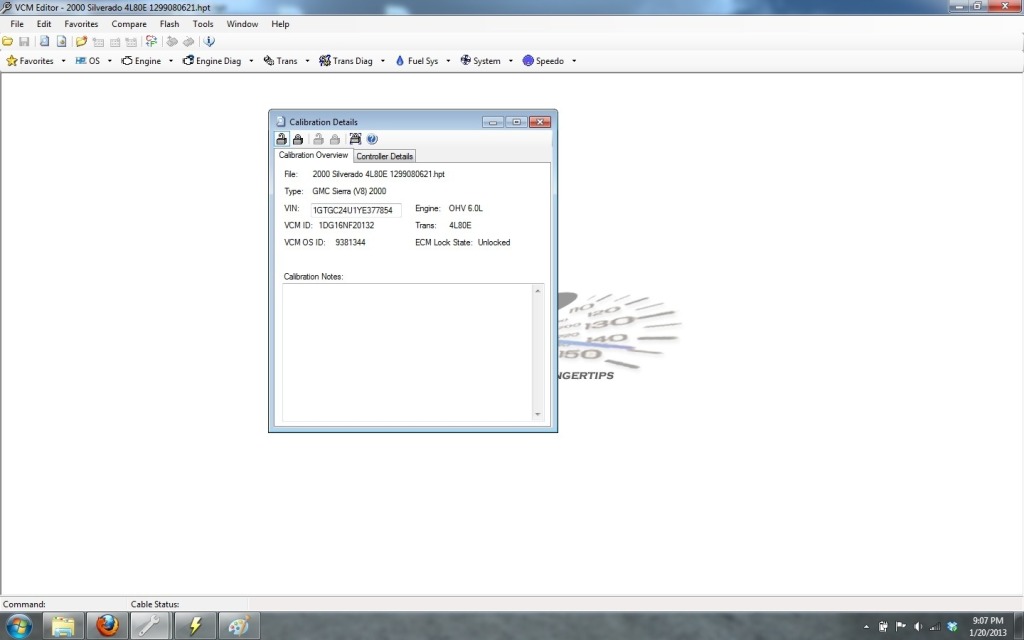Viewport: 1024px width, 640px height.
Task: Open the Fuel Sys toolbar button
Action: click(417, 61)
